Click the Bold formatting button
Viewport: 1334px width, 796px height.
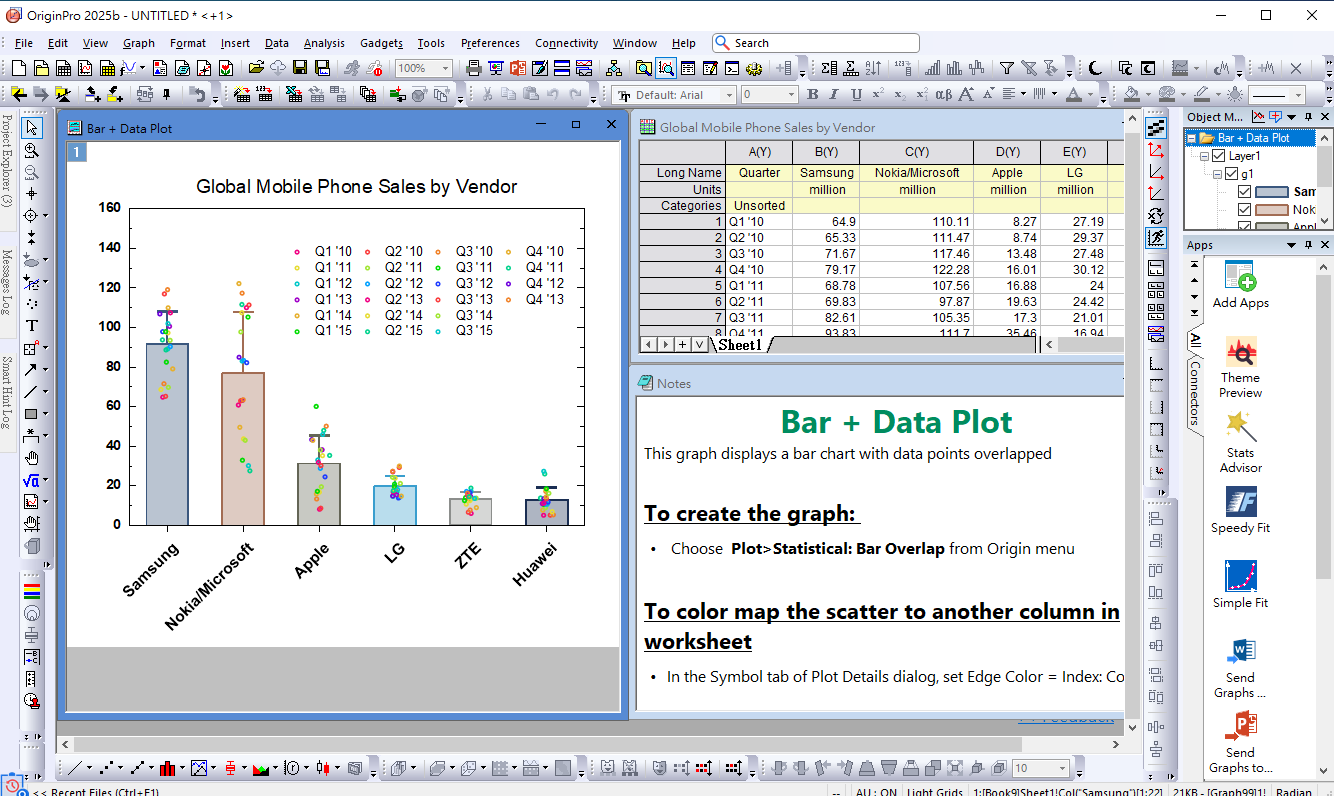pyautogui.click(x=812, y=95)
